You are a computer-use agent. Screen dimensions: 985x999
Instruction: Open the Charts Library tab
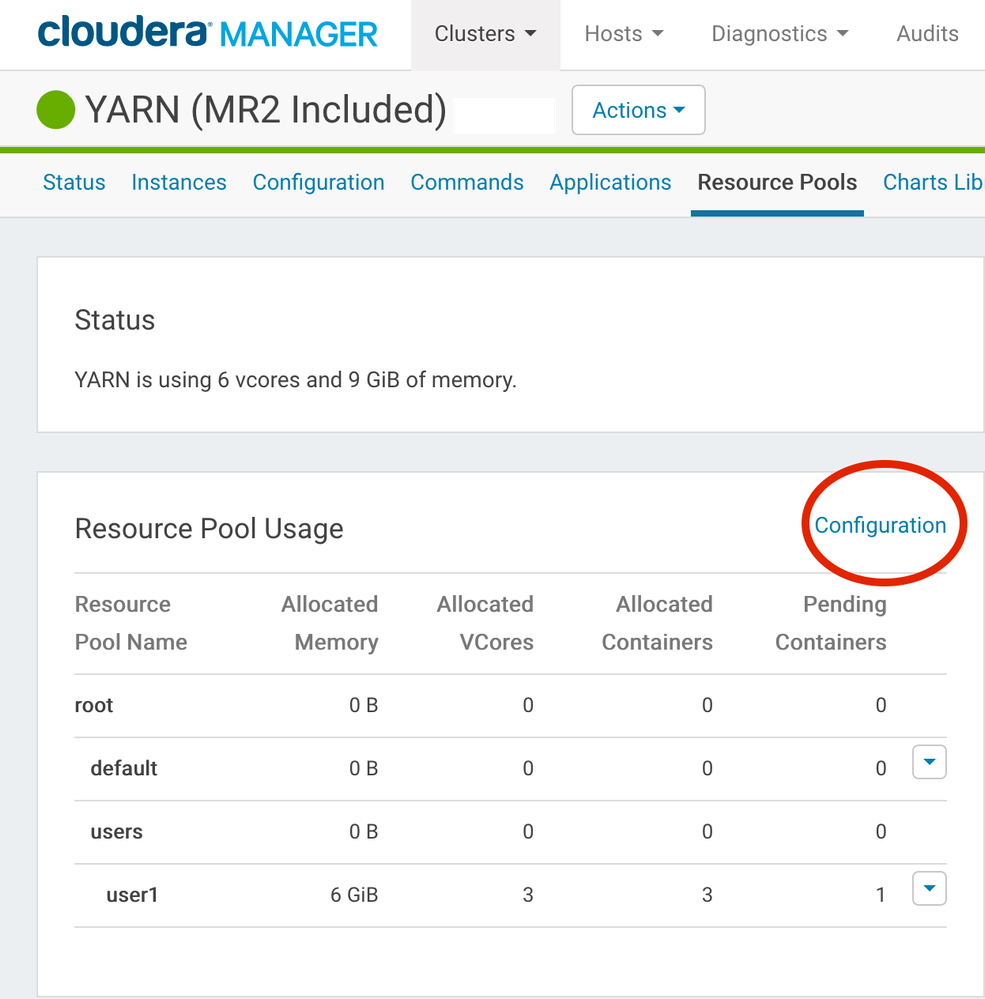pyautogui.click(x=932, y=182)
